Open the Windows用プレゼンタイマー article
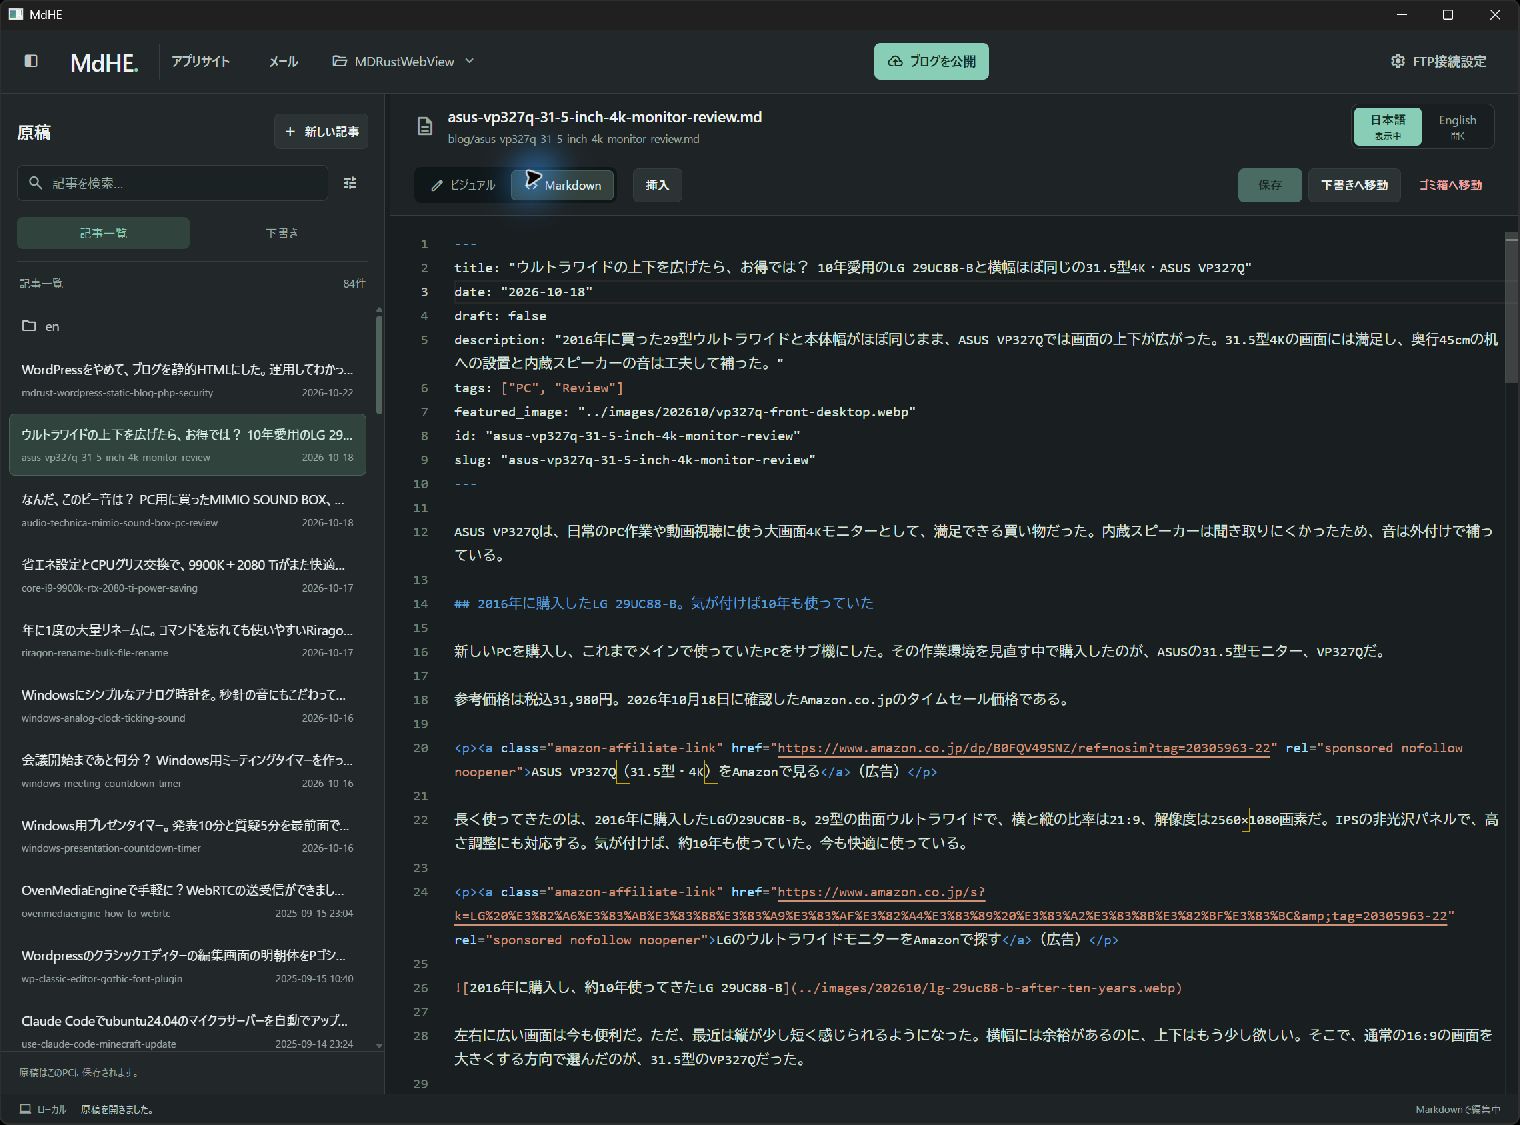The width and height of the screenshot is (1520, 1125). 187,835
